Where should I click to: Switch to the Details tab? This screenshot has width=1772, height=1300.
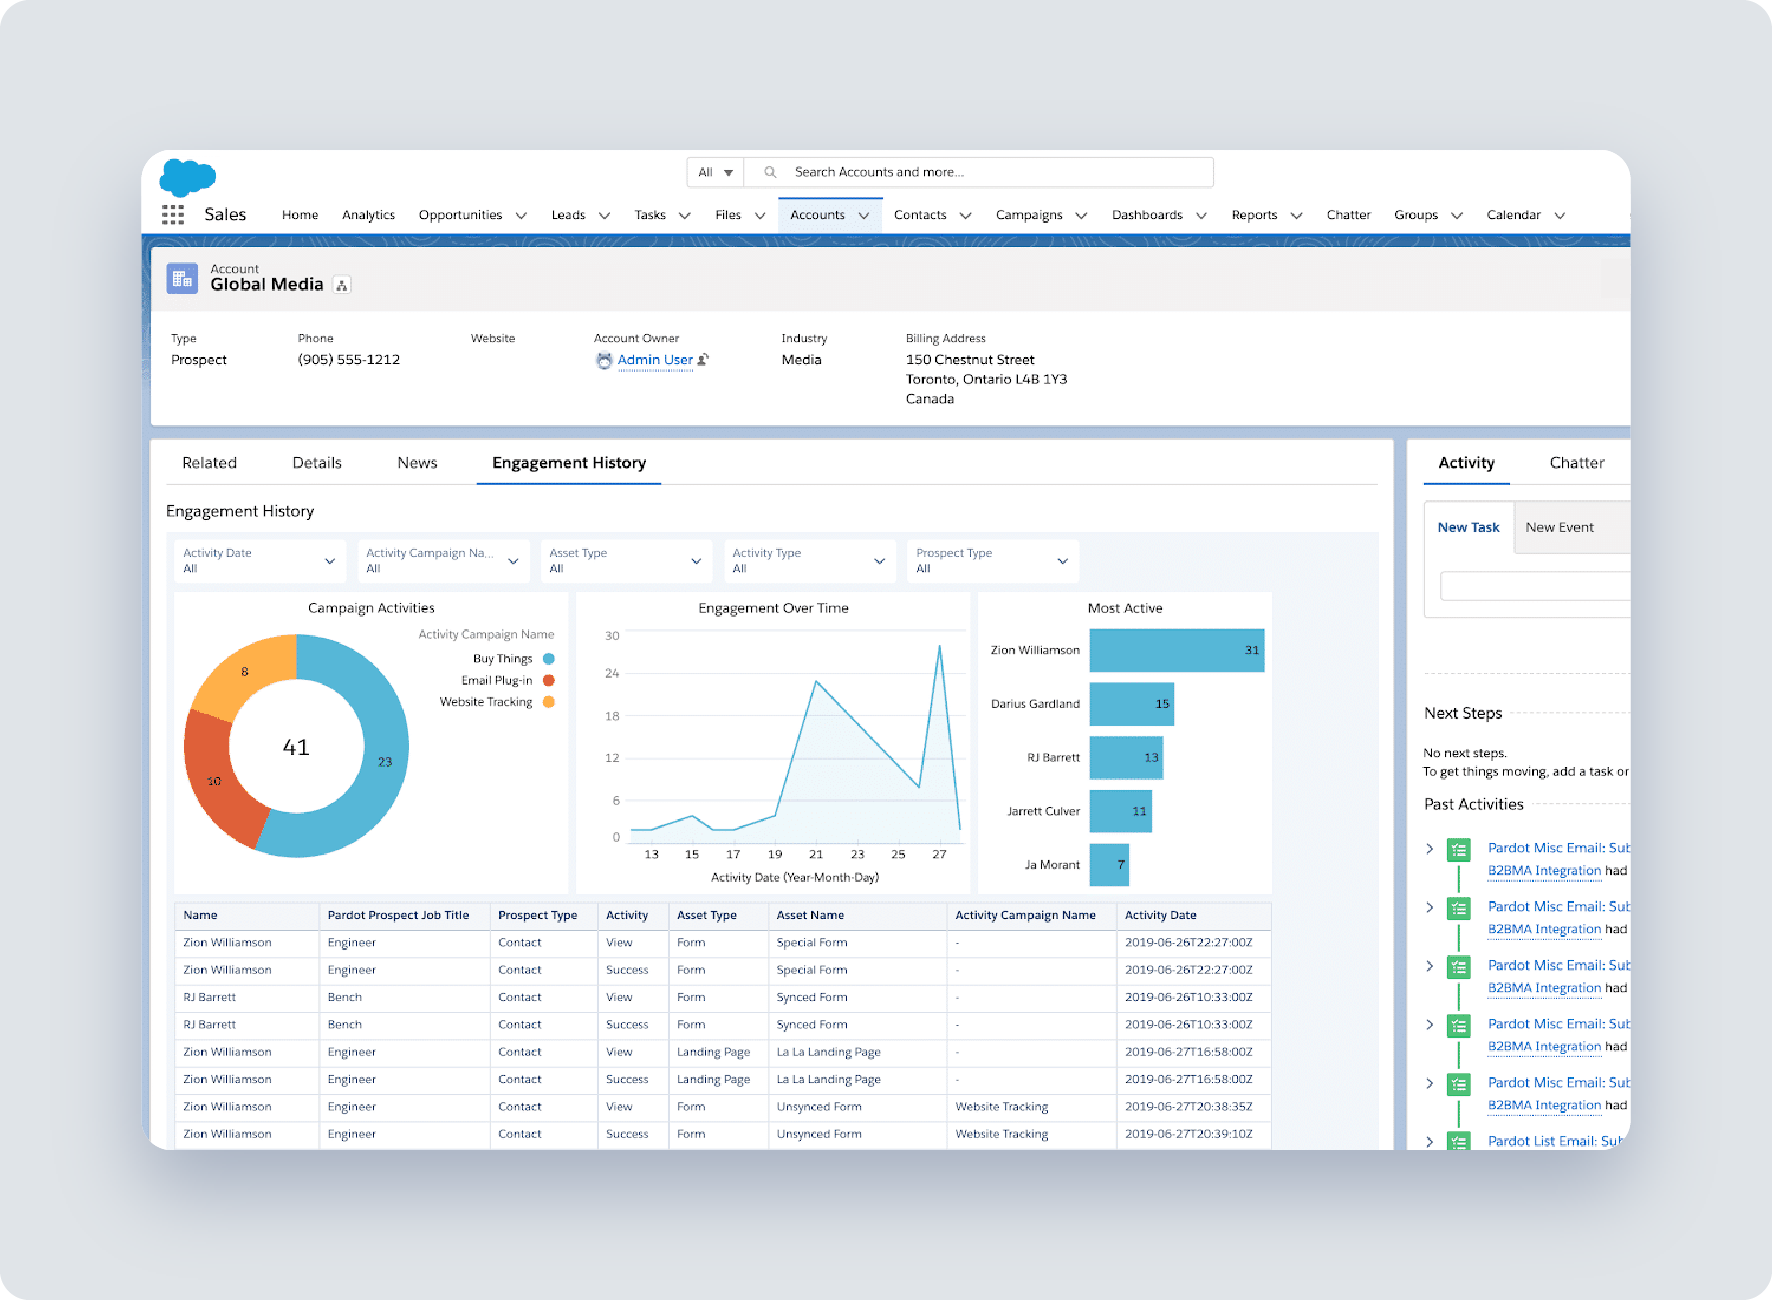317,462
